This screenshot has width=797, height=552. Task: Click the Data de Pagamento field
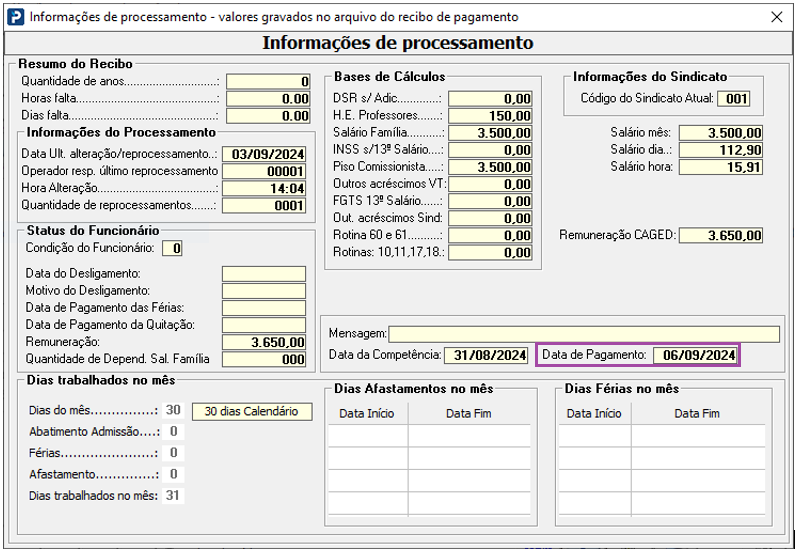[695, 355]
